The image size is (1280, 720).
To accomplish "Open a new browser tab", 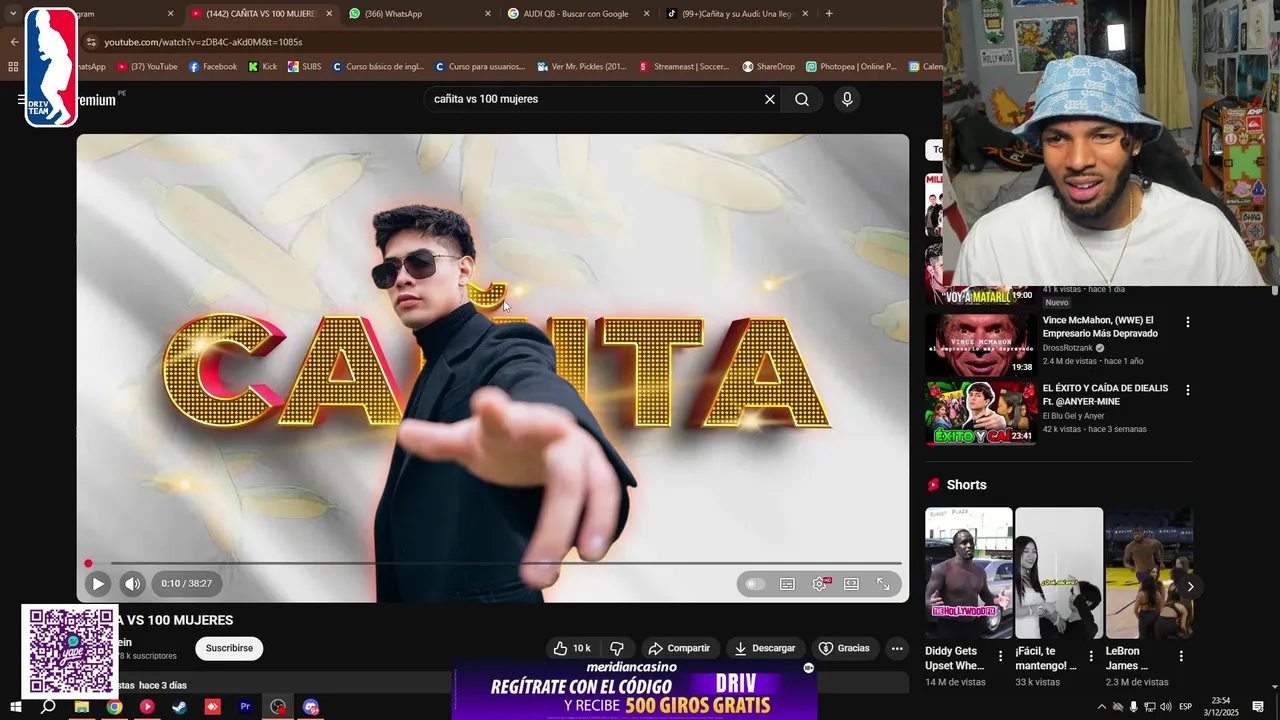I will [x=829, y=14].
